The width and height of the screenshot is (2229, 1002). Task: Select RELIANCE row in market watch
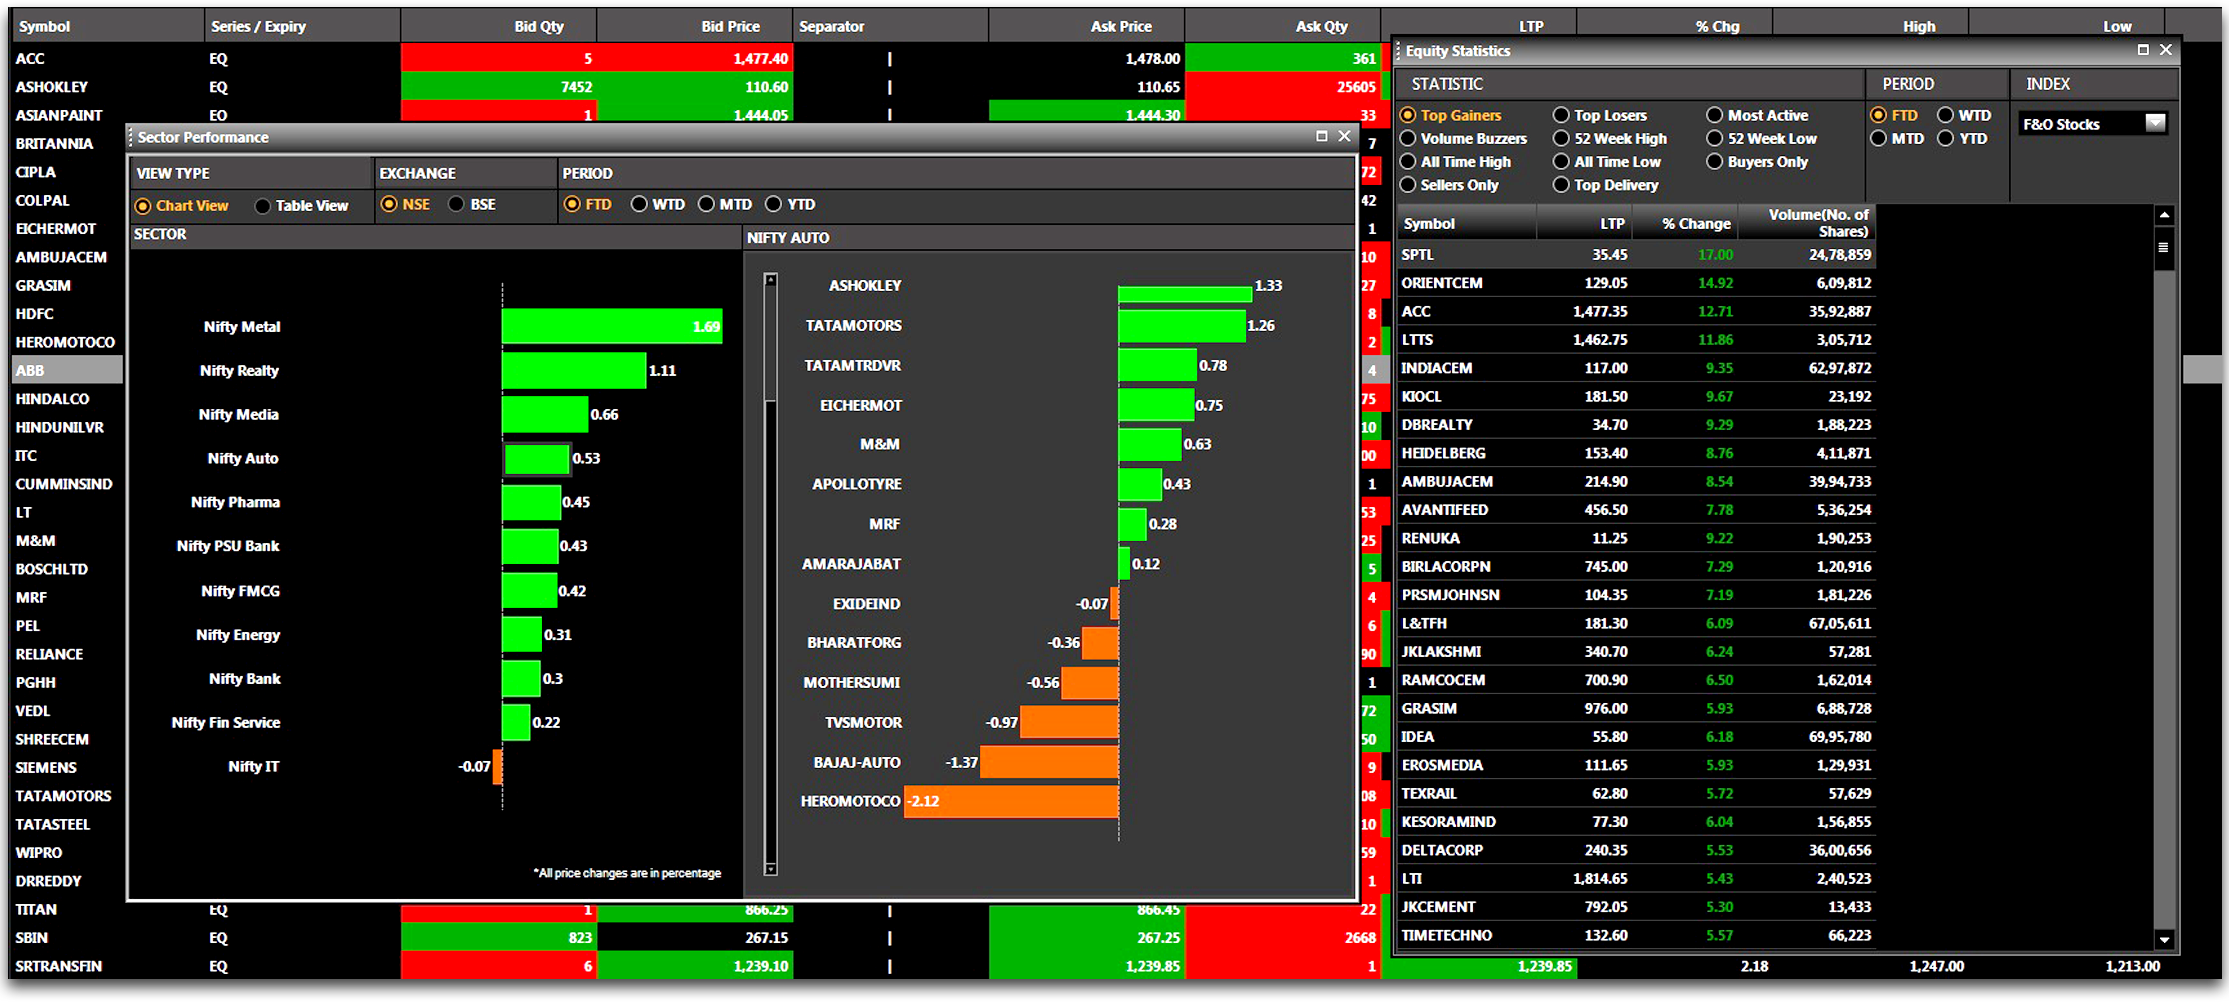point(67,654)
